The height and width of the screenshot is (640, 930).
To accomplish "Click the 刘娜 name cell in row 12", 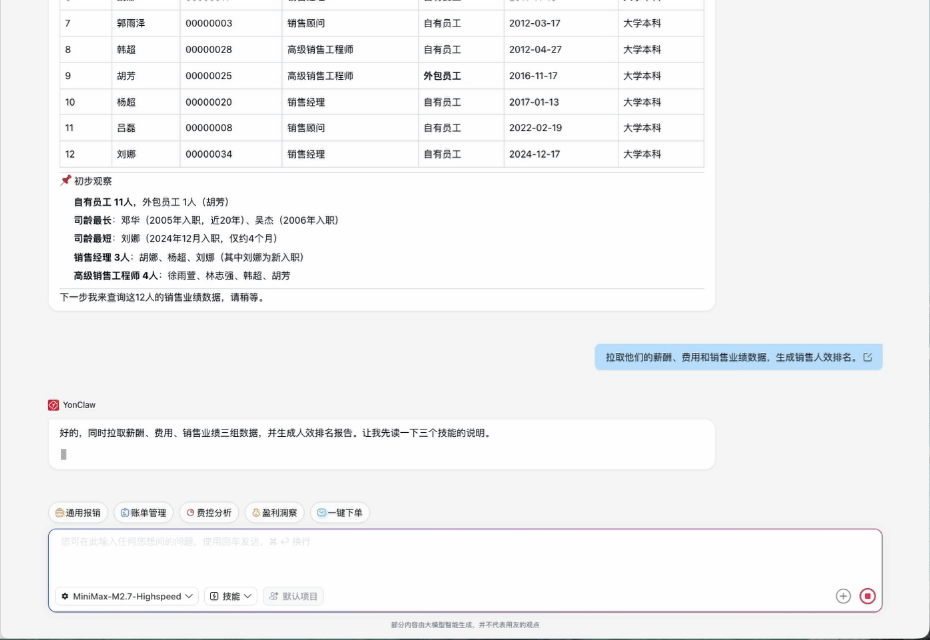I will (126, 154).
